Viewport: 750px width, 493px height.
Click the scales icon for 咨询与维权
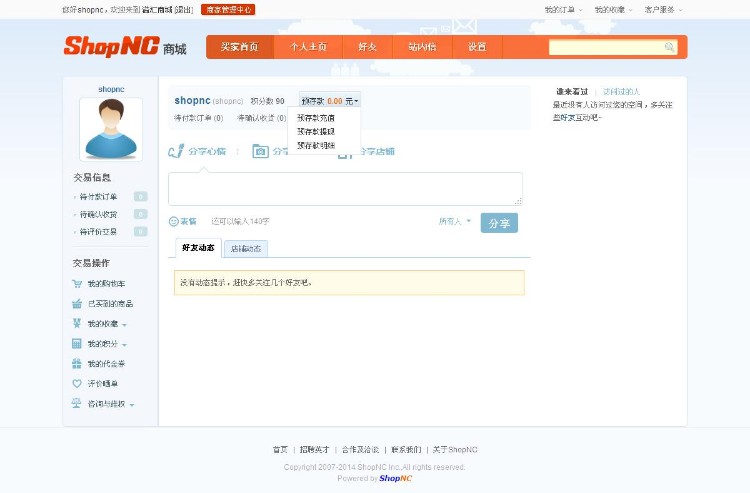tap(77, 404)
